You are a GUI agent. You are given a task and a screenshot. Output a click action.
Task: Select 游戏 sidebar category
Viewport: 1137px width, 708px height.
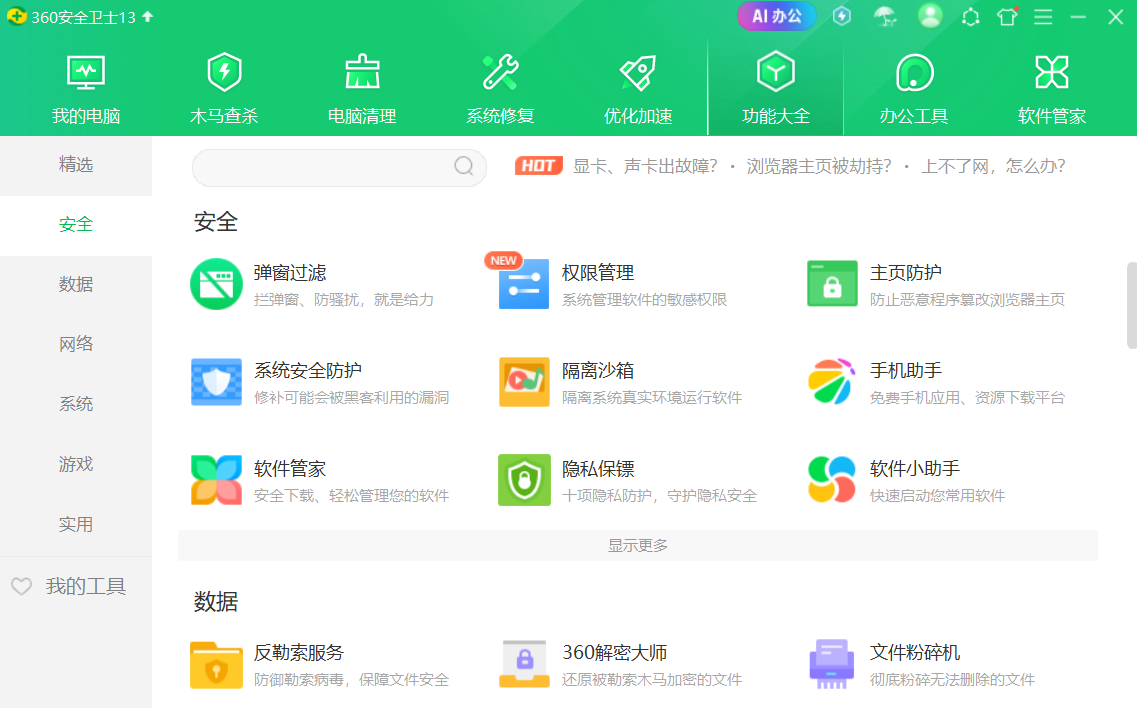point(76,464)
